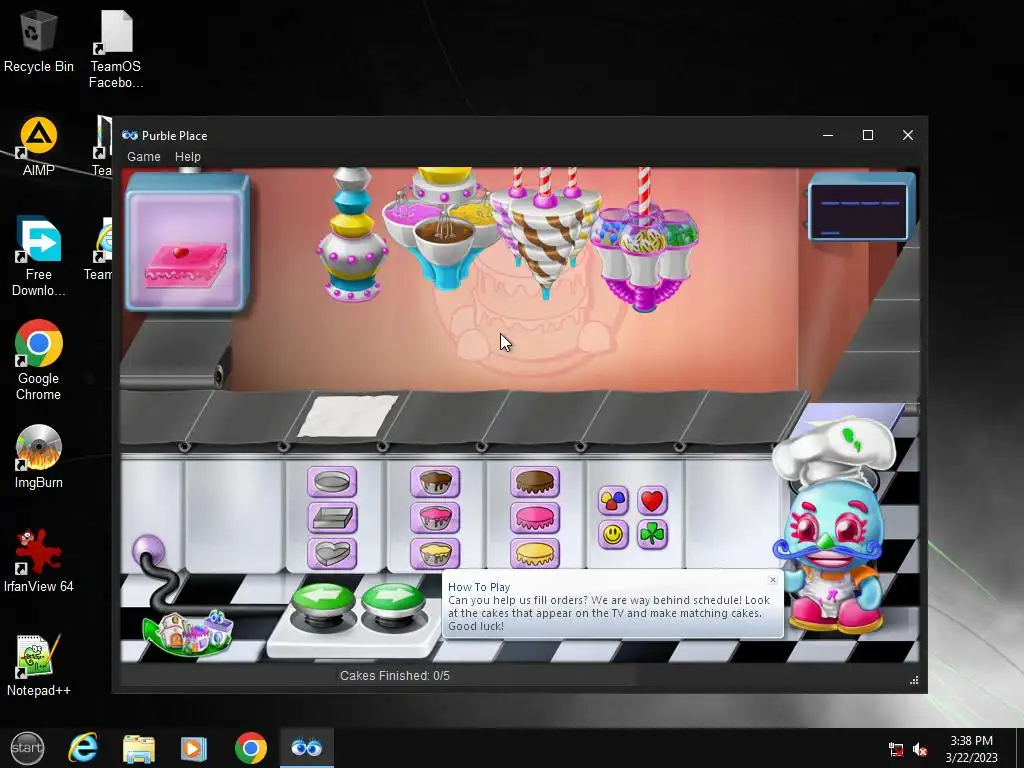Open the Help menu
The width and height of the screenshot is (1024, 768).
187,157
